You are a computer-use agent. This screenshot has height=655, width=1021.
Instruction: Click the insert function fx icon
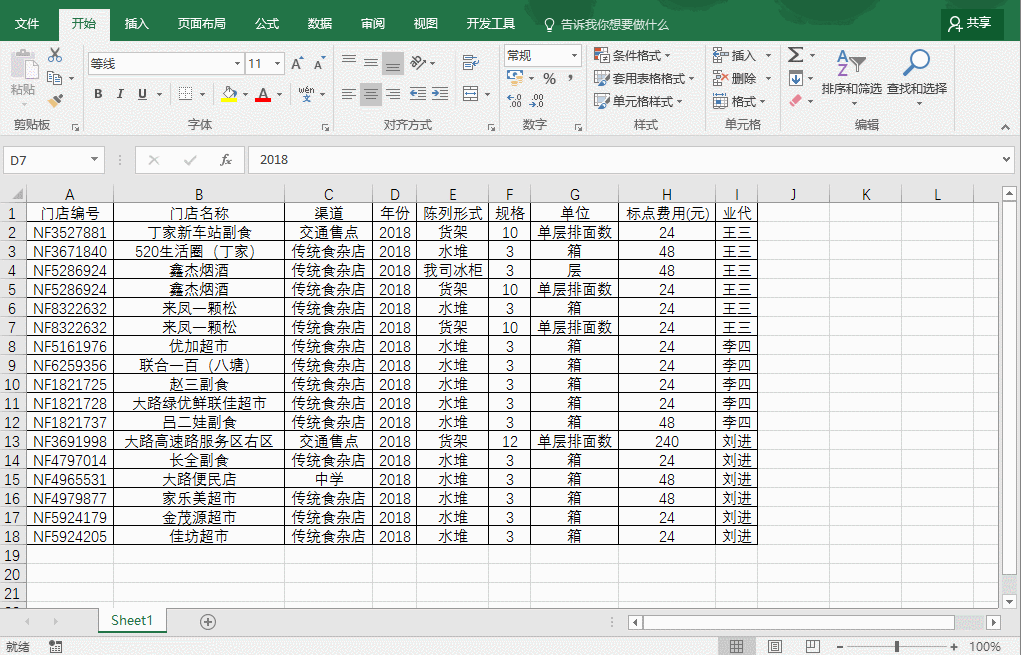226,160
